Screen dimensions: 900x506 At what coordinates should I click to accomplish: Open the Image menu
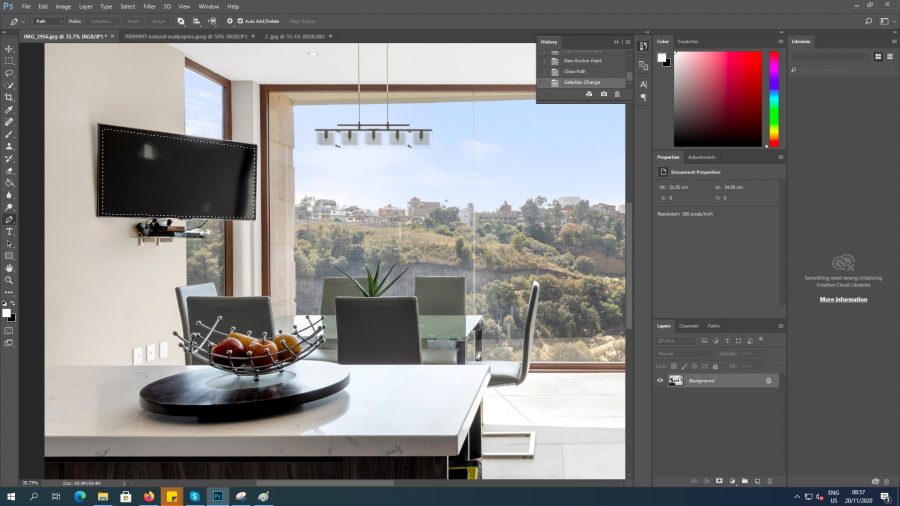(63, 6)
